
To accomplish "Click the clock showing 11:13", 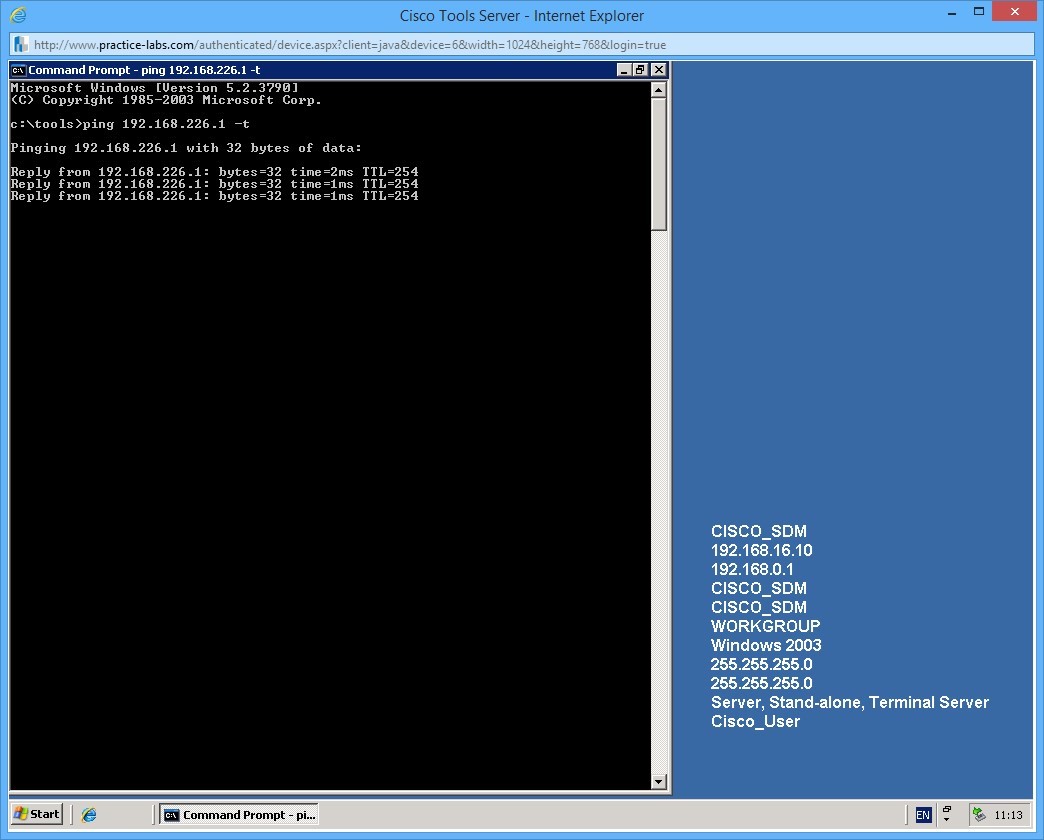I will (x=1010, y=814).
